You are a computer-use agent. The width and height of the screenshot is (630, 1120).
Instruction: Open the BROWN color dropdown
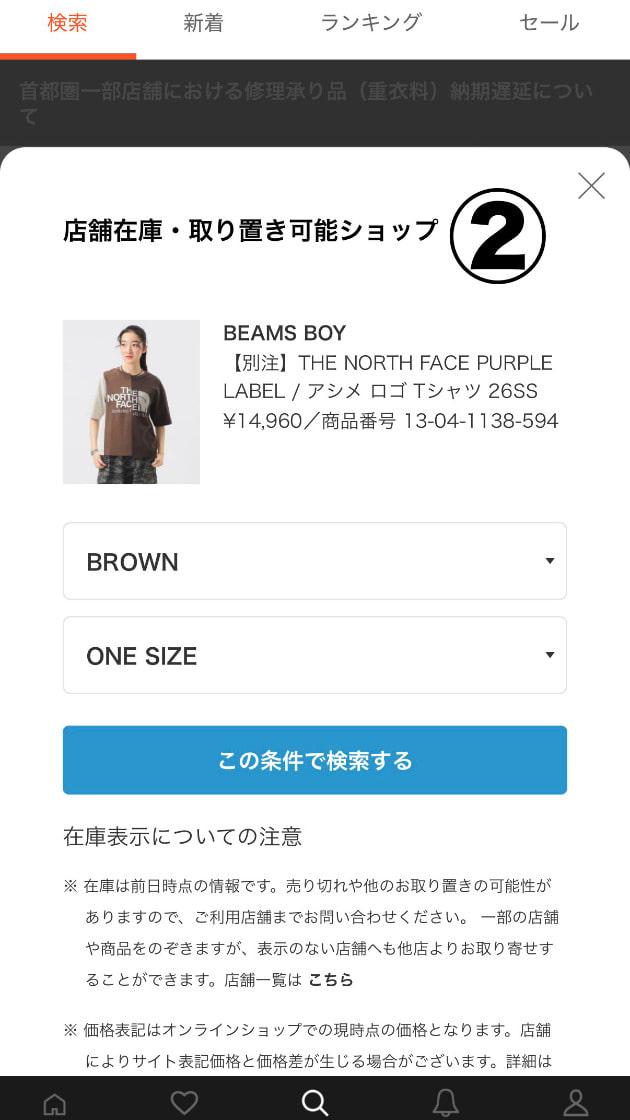(314, 561)
